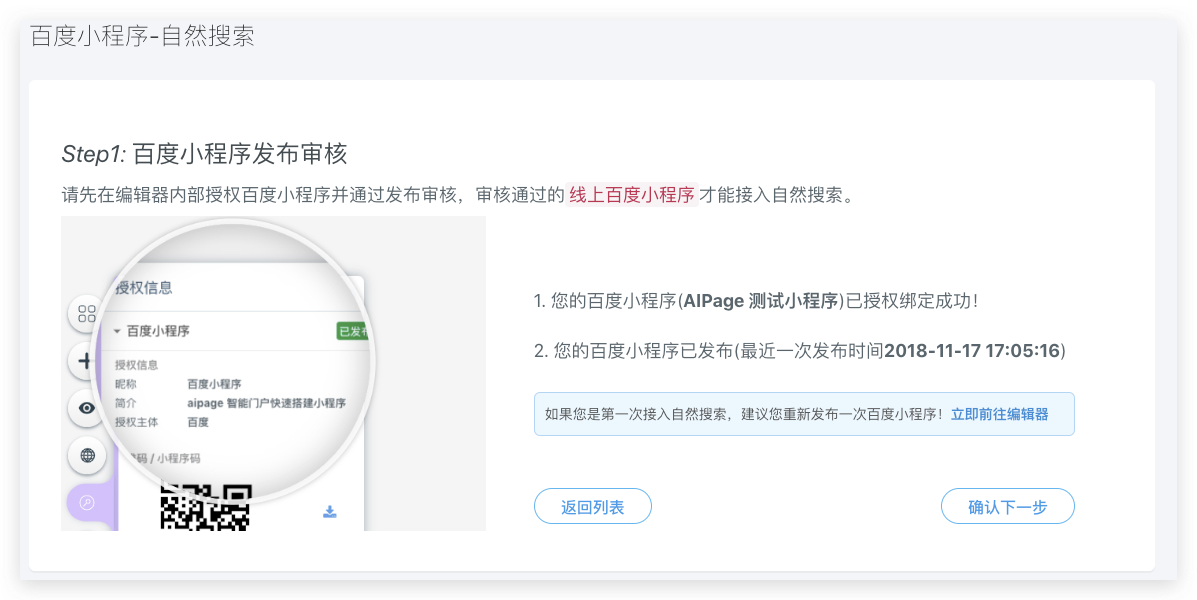This screenshot has width=1197, height=600.
Task: Open the 立即前往编辑器 link
Action: point(999,414)
